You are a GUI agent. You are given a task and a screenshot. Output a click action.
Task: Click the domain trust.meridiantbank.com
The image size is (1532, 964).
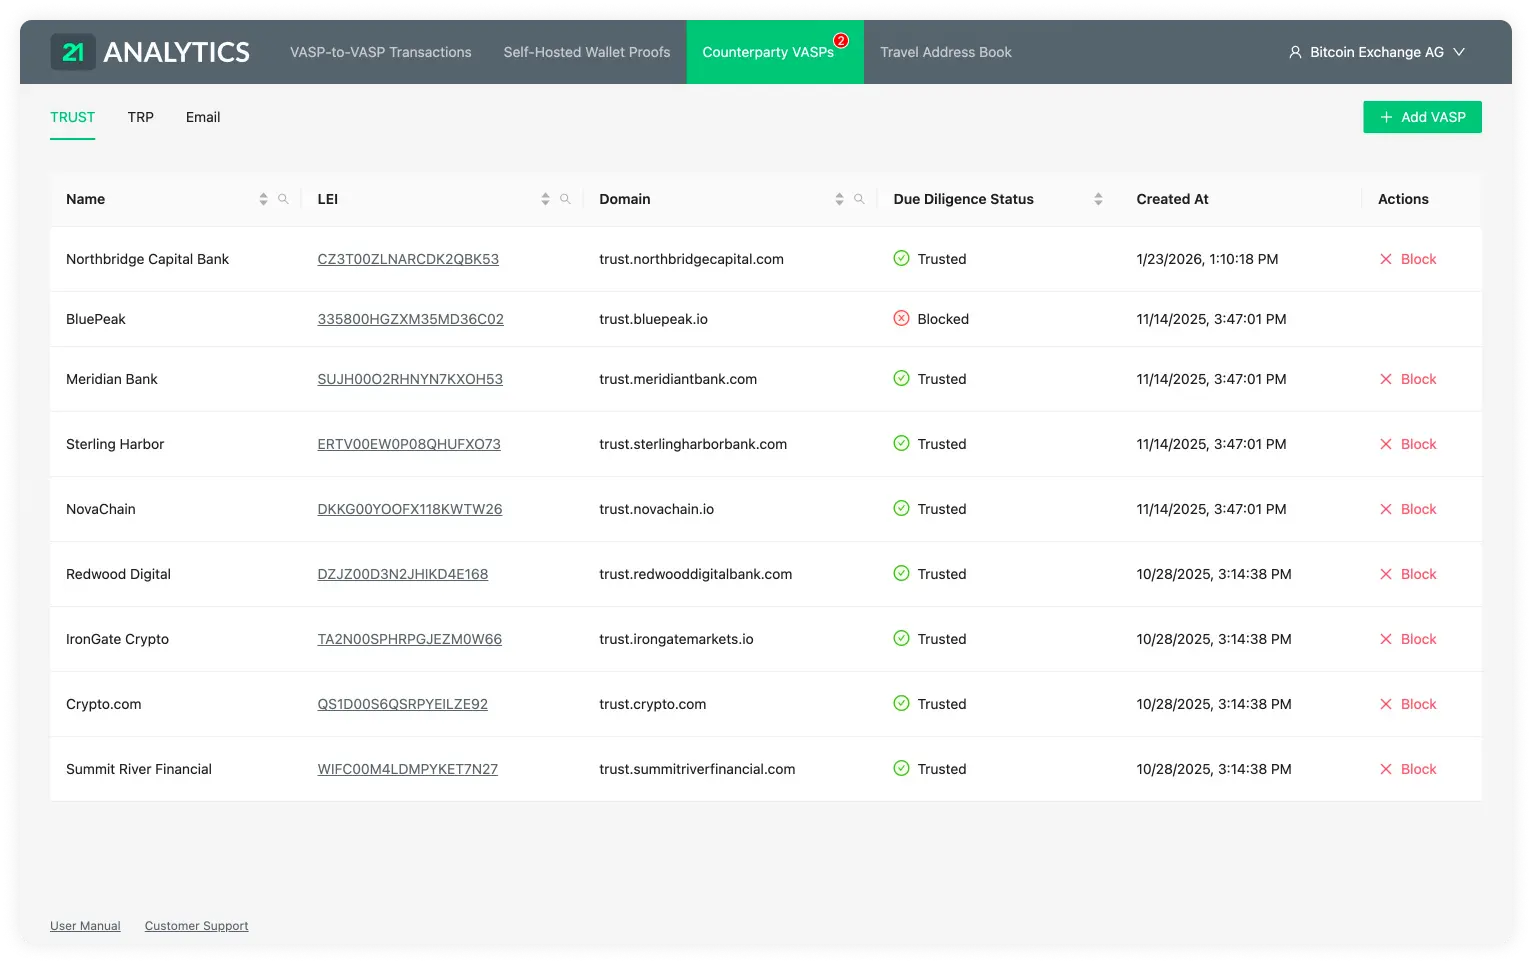pos(678,379)
